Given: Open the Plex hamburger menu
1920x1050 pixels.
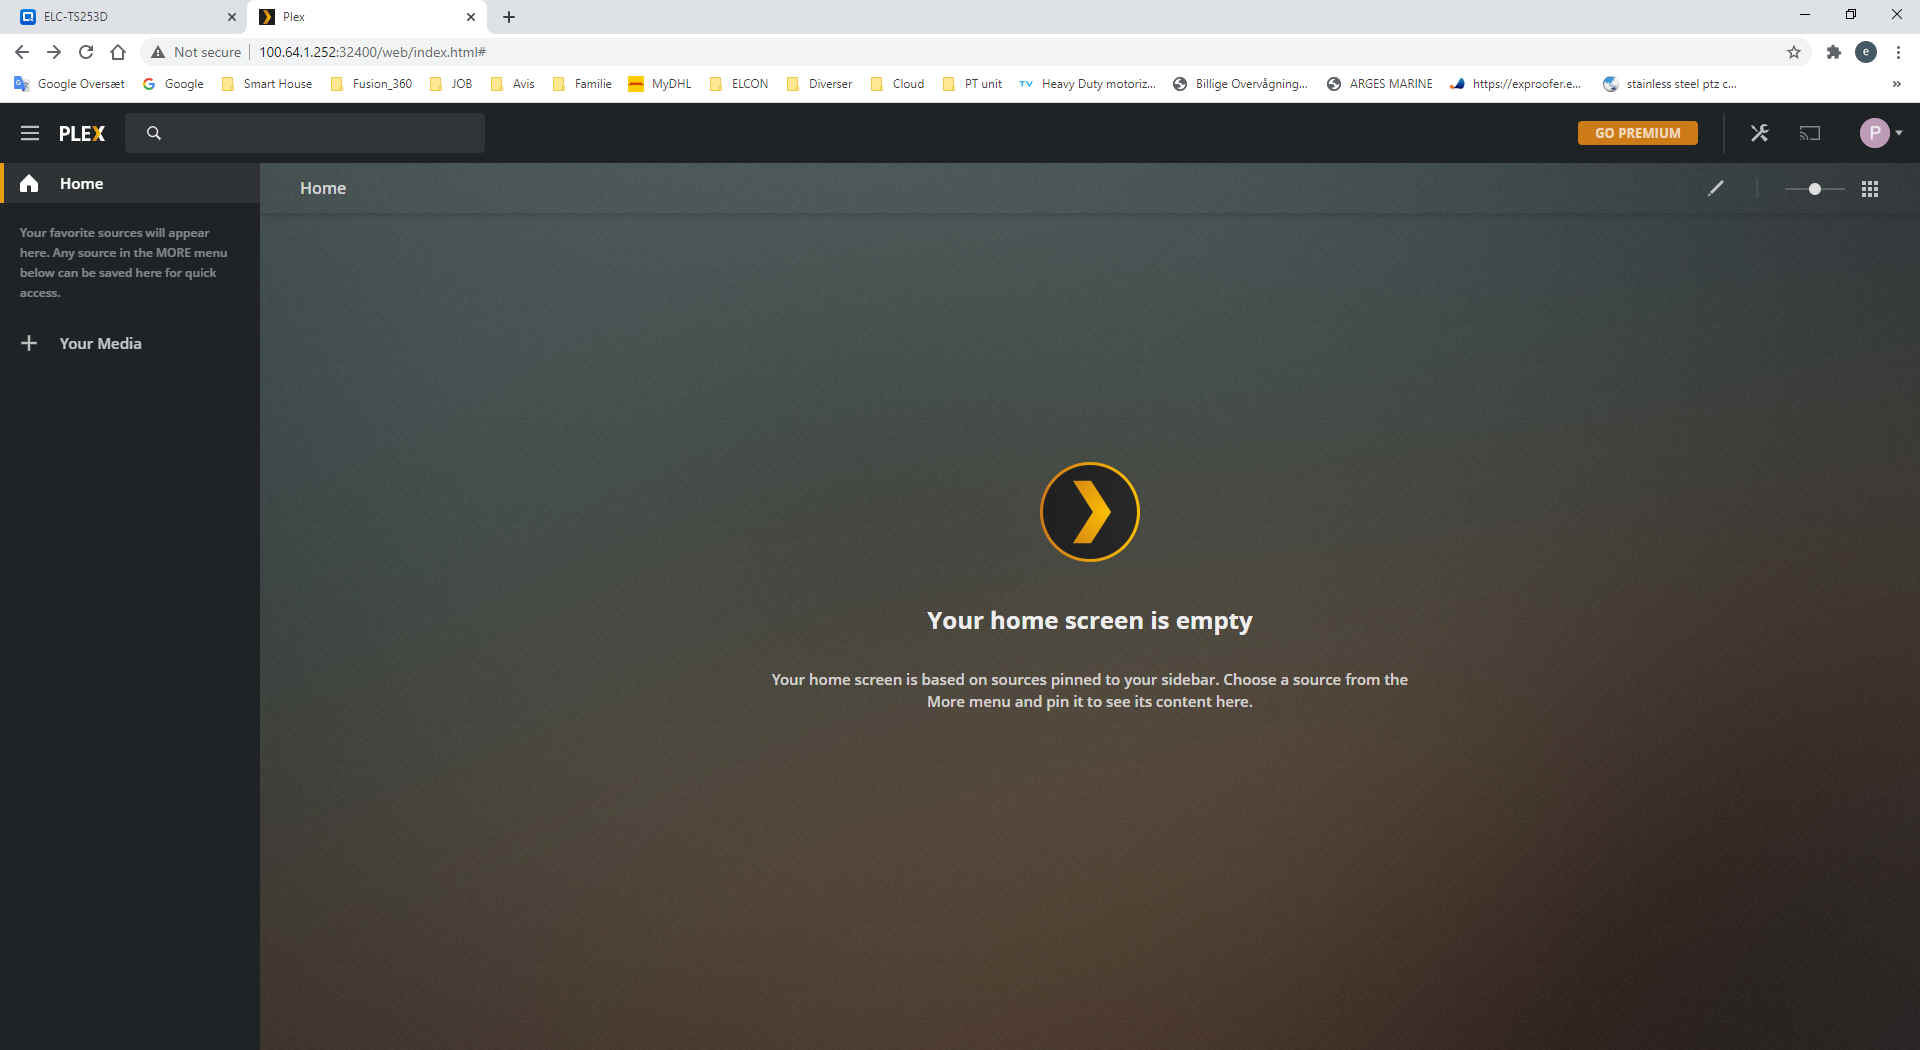Looking at the screenshot, I should 30,133.
